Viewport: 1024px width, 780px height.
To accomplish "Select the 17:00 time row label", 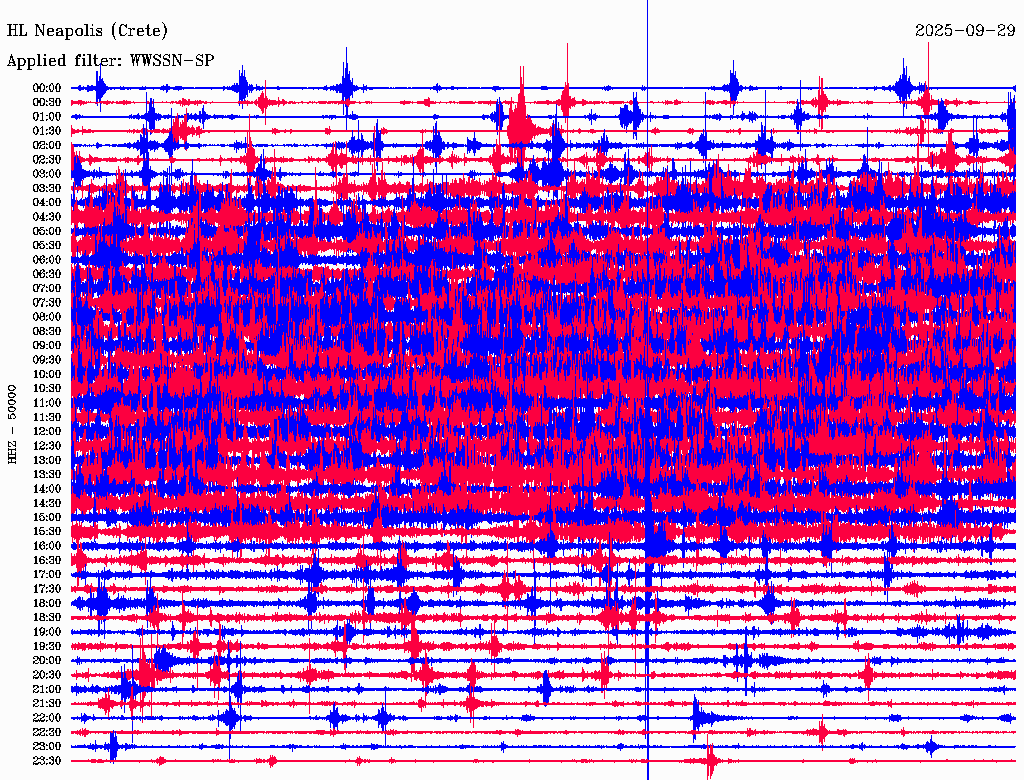I will pyautogui.click(x=47, y=575).
